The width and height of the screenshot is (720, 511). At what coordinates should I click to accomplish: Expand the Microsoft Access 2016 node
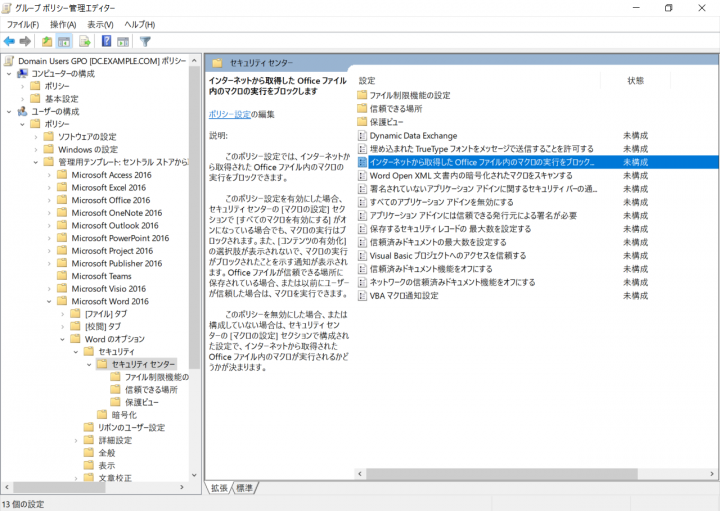(x=49, y=175)
